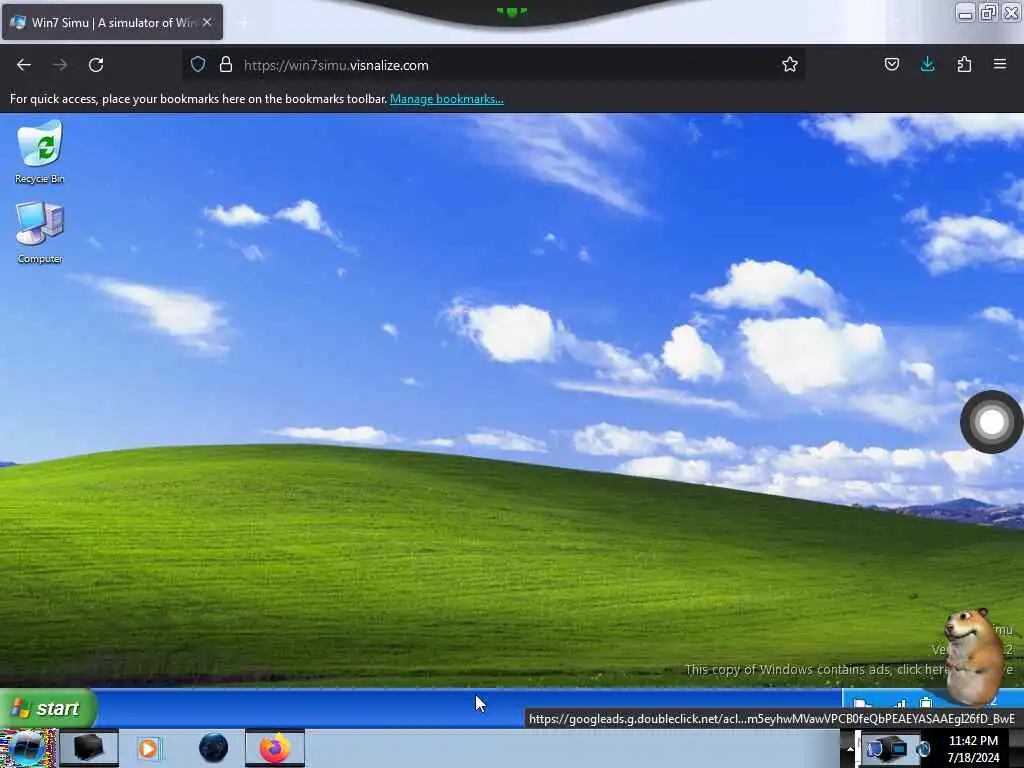Viewport: 1024px width, 768px height.
Task: Click the shield tracking protection icon
Action: click(198, 64)
